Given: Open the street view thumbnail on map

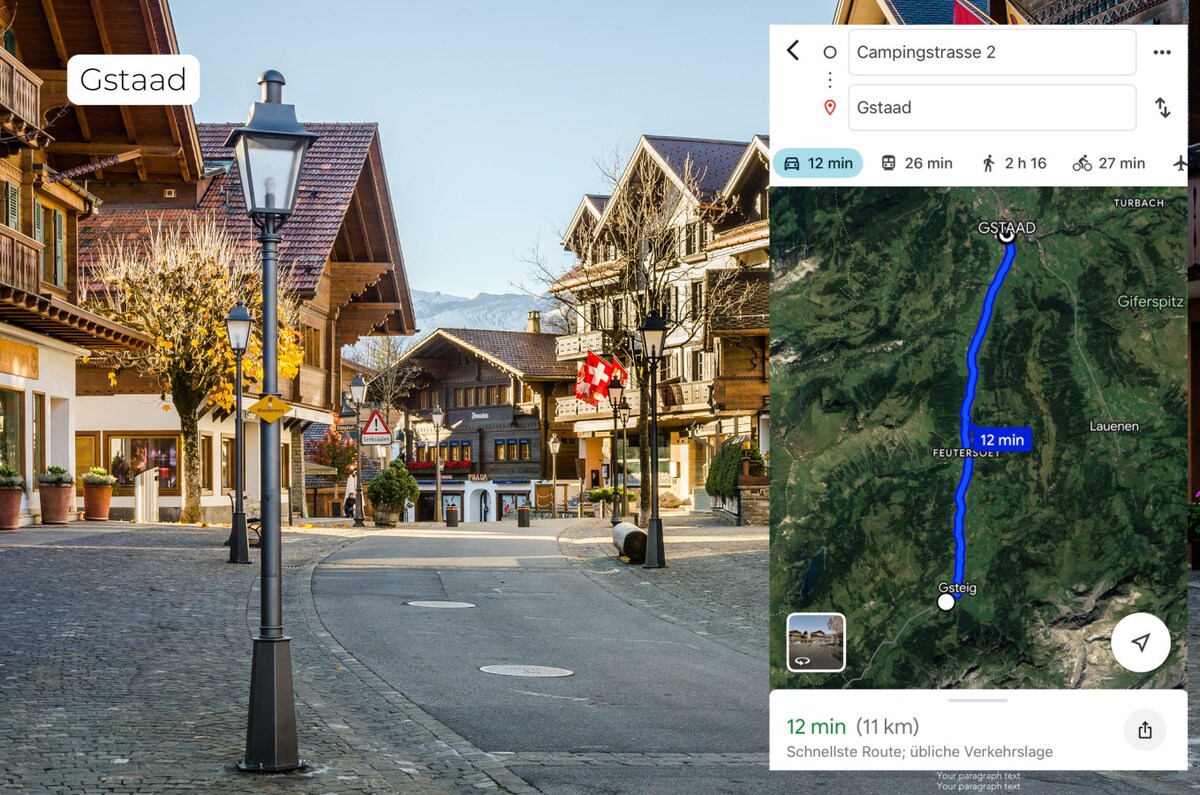Looking at the screenshot, I should click(816, 642).
